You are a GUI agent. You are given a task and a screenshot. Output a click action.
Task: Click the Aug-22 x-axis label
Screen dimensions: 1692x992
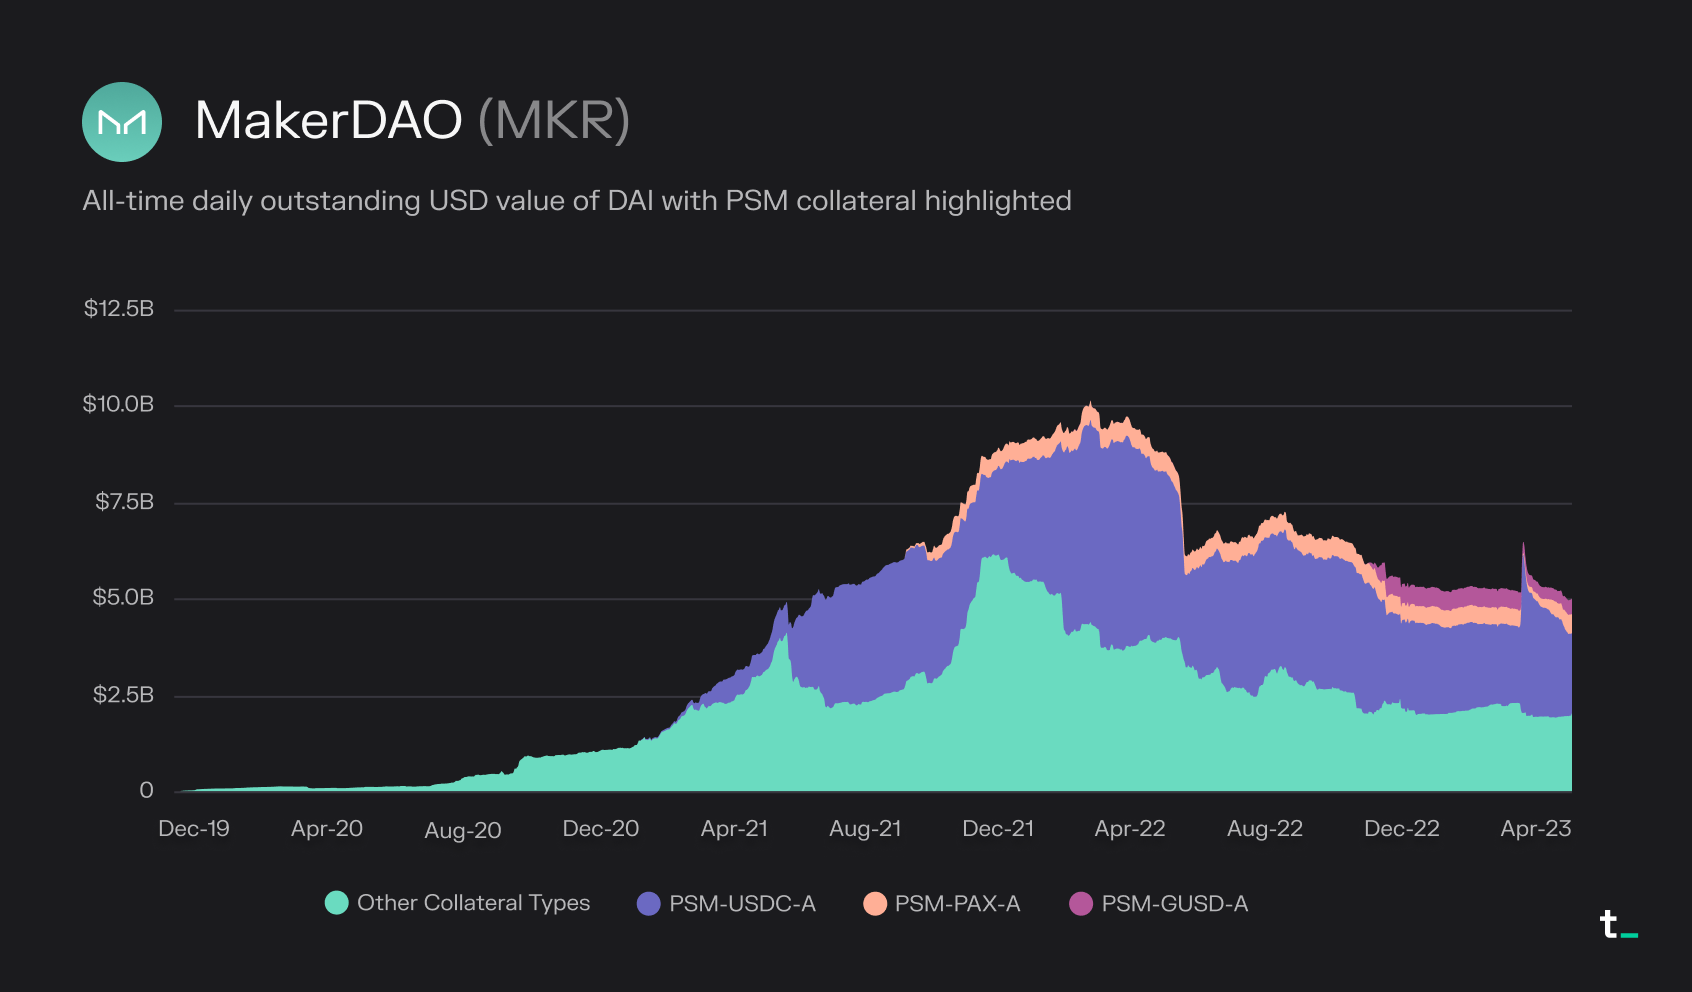(x=1265, y=829)
